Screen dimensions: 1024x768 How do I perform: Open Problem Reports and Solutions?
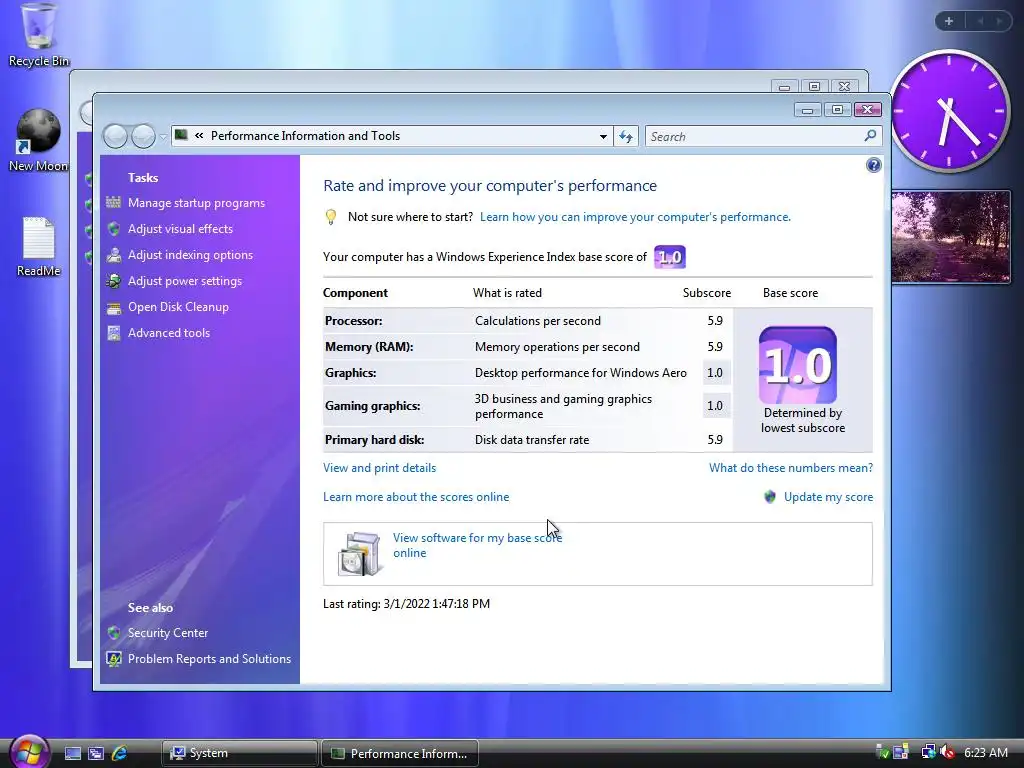tap(209, 659)
